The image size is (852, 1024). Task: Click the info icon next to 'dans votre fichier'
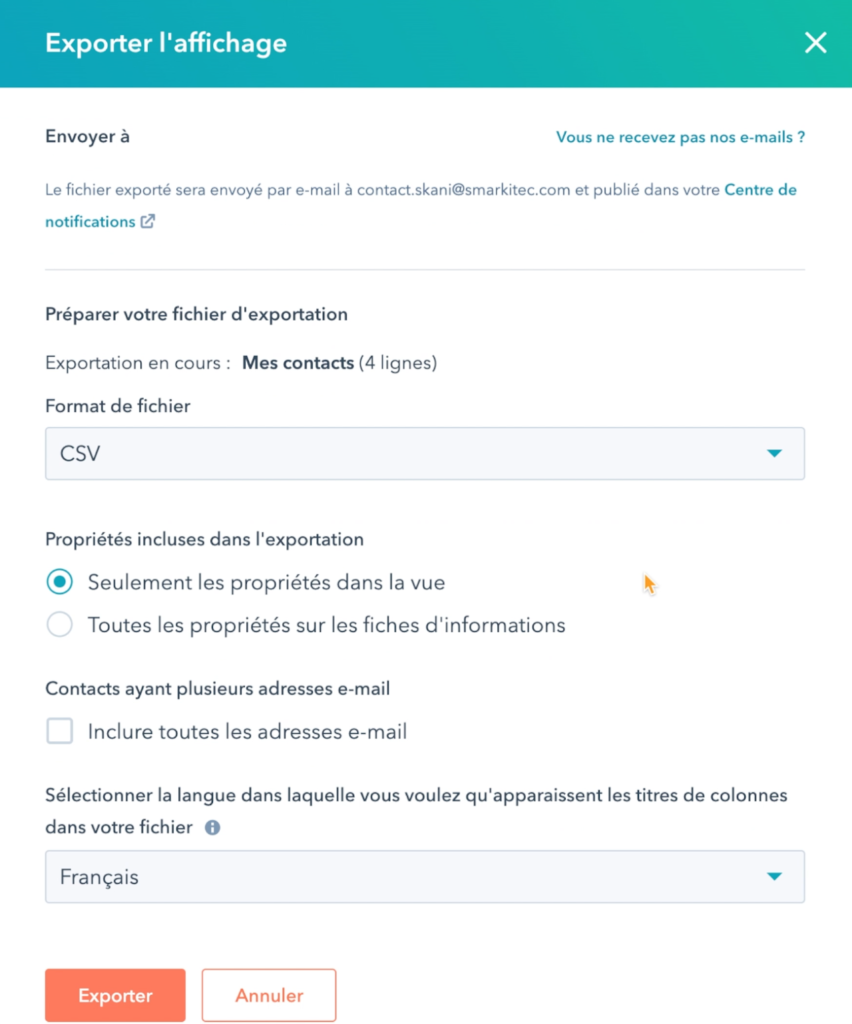(x=212, y=827)
